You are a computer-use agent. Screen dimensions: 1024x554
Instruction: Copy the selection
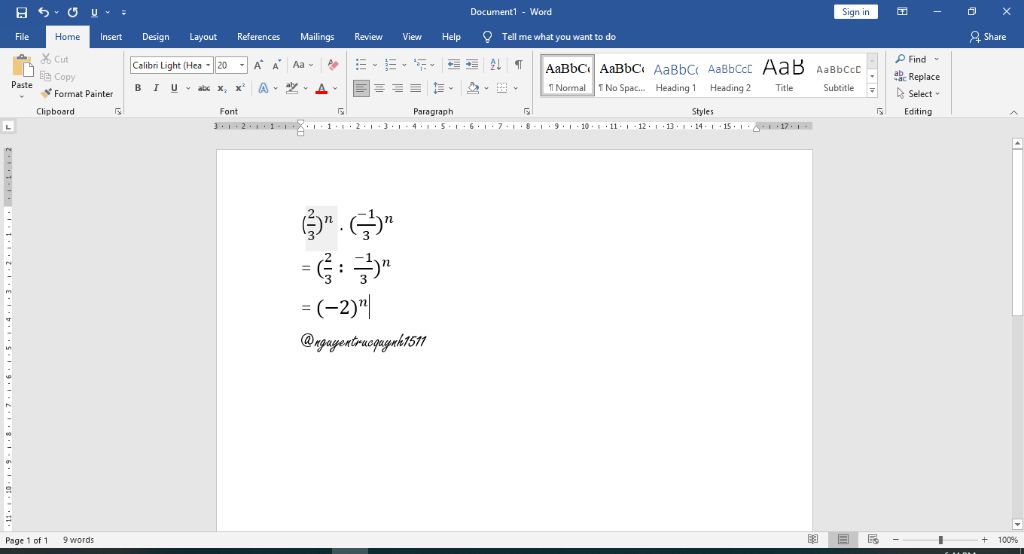(57, 76)
